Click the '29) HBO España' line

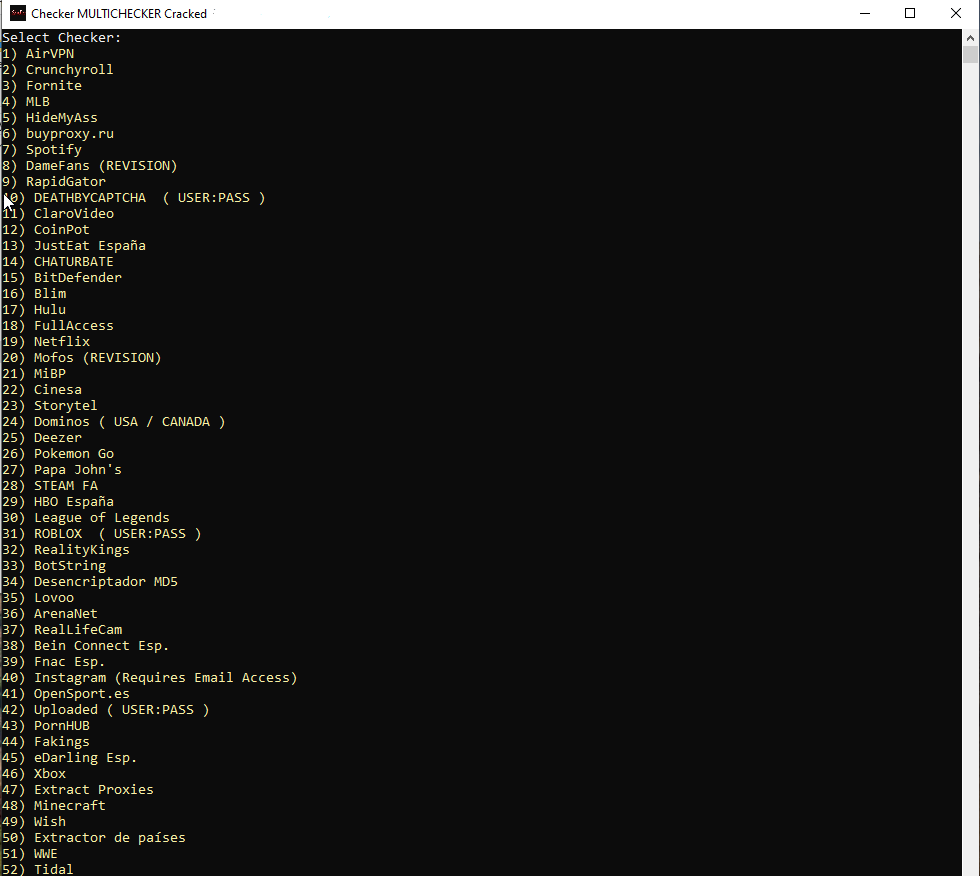58,502
